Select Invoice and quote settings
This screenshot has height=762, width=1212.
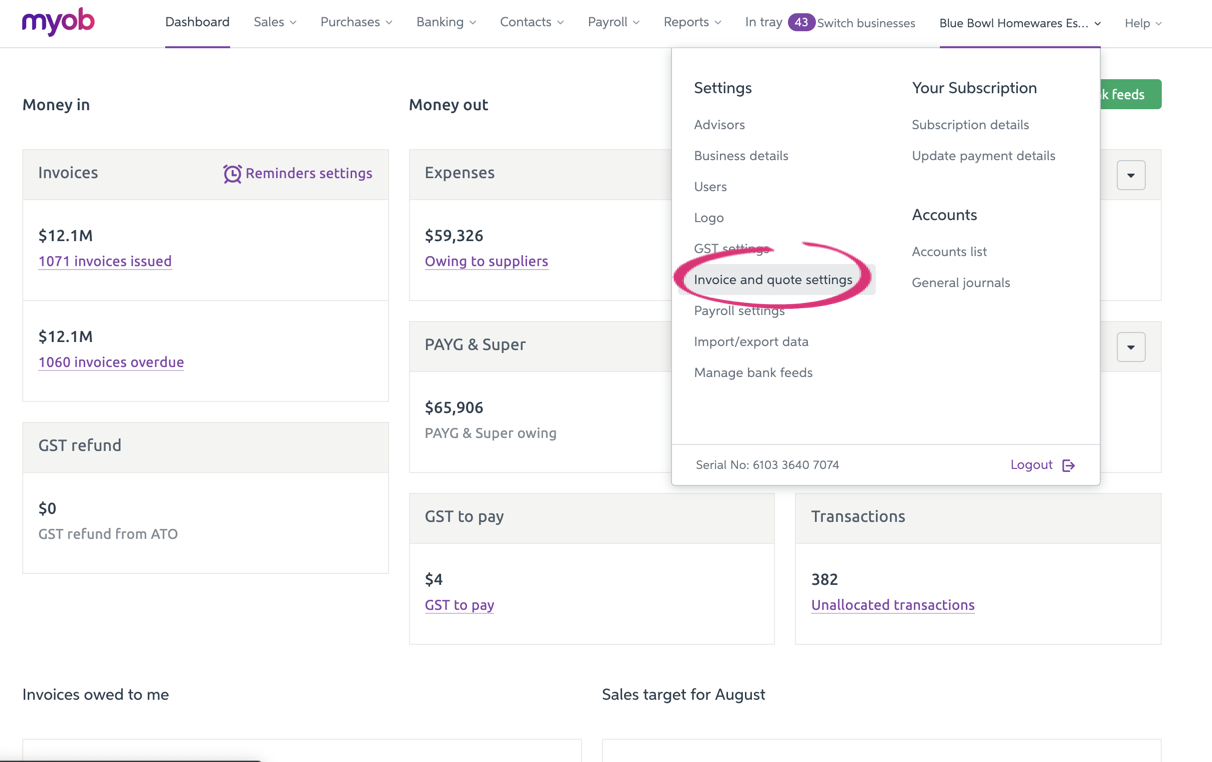(x=773, y=280)
